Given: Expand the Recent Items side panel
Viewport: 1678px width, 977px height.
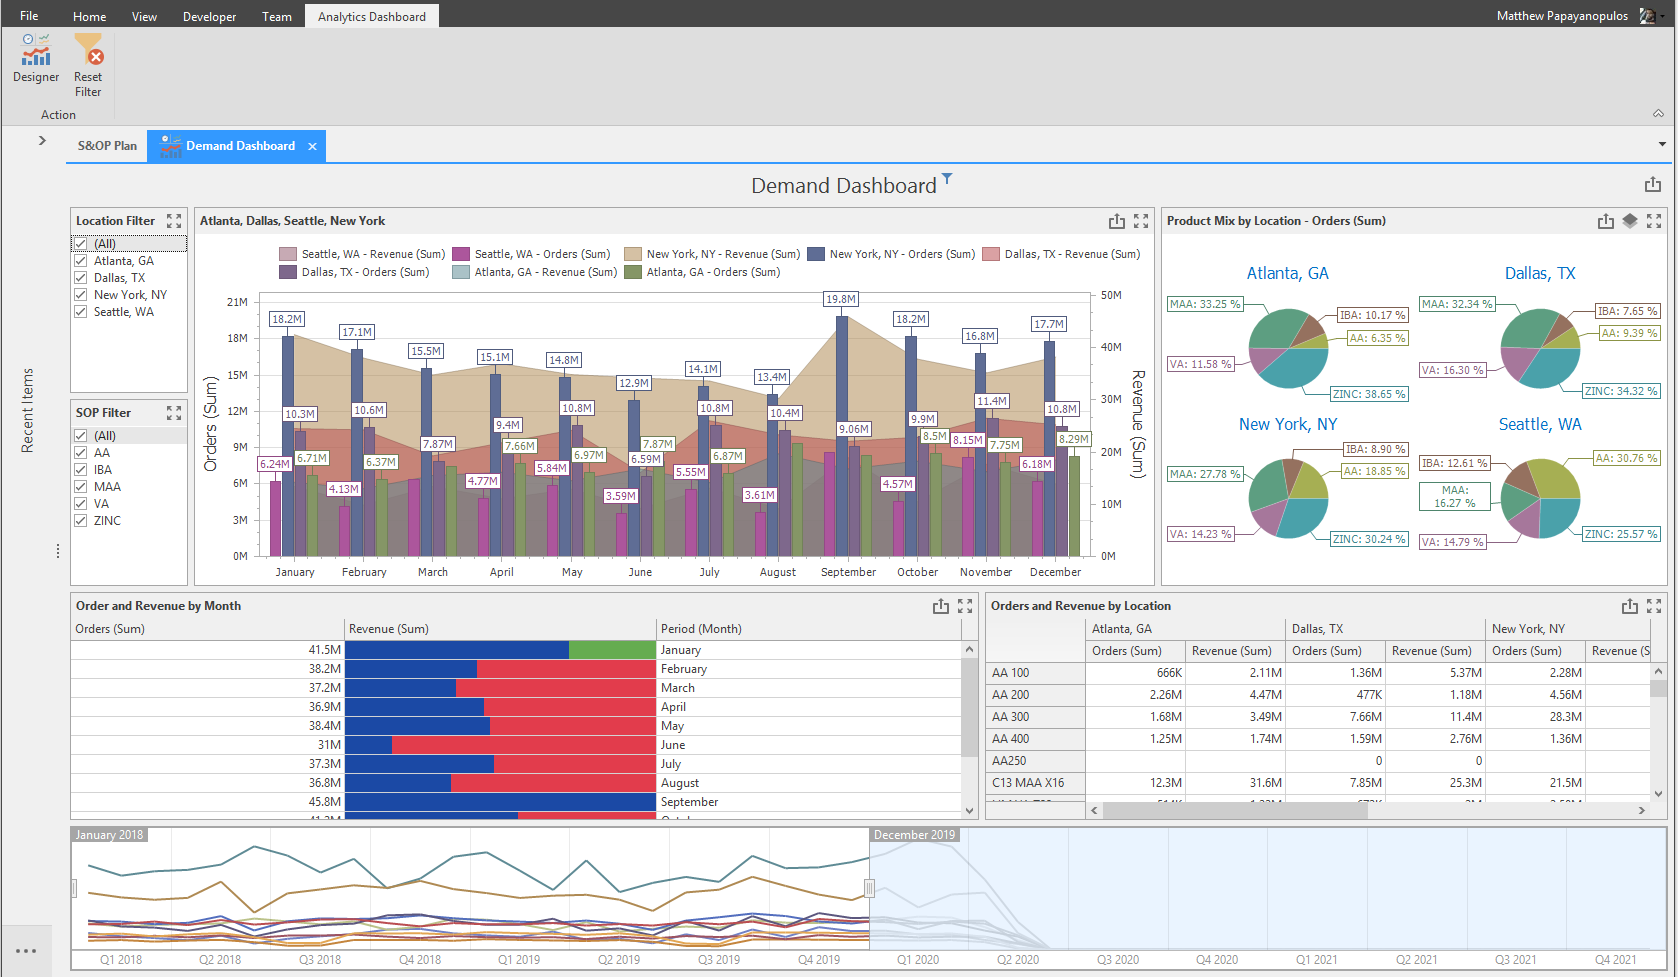Looking at the screenshot, I should 42,141.
